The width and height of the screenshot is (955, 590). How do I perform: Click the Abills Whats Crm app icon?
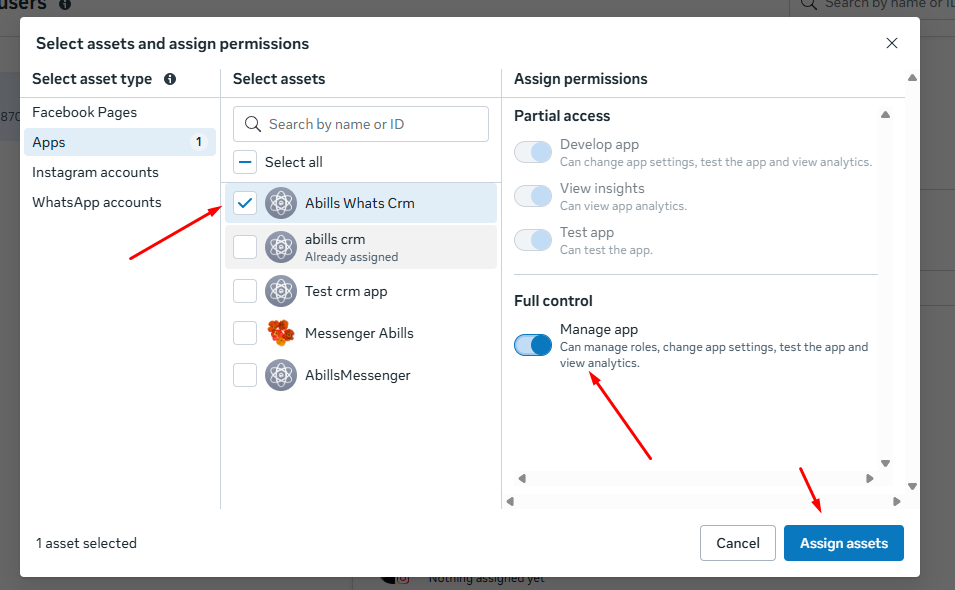click(281, 203)
